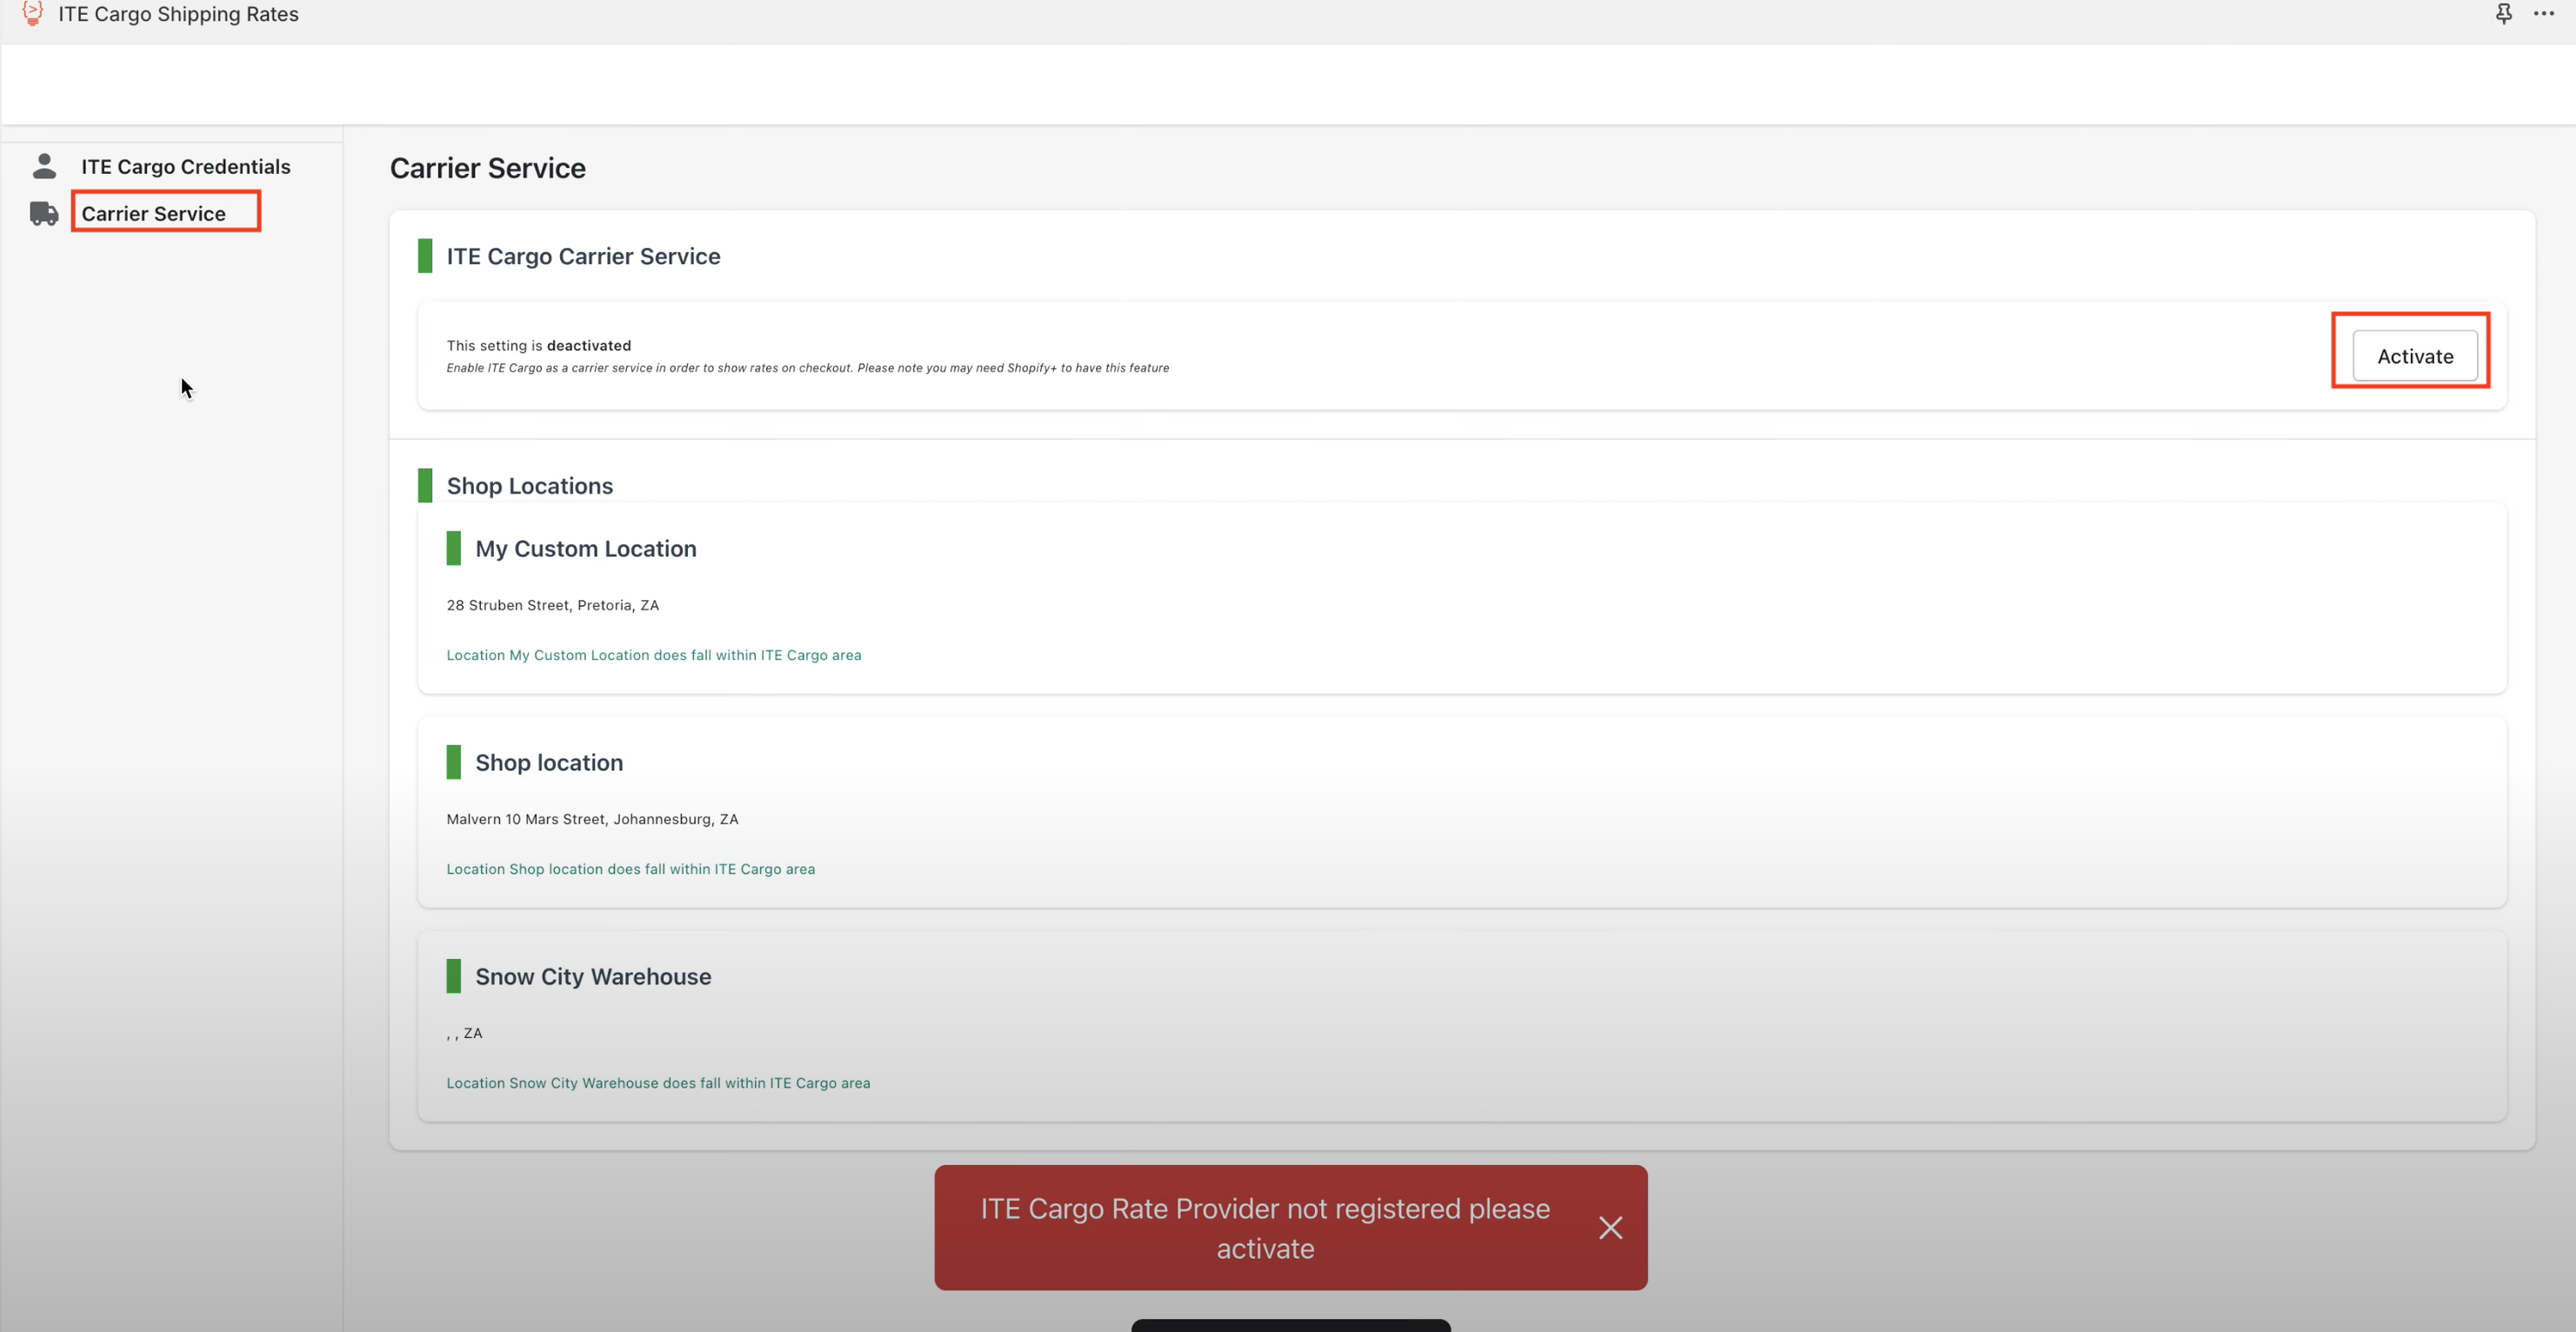Click the Shop location coverage message link
Screen dimensions: 2576x1332
click(630, 869)
